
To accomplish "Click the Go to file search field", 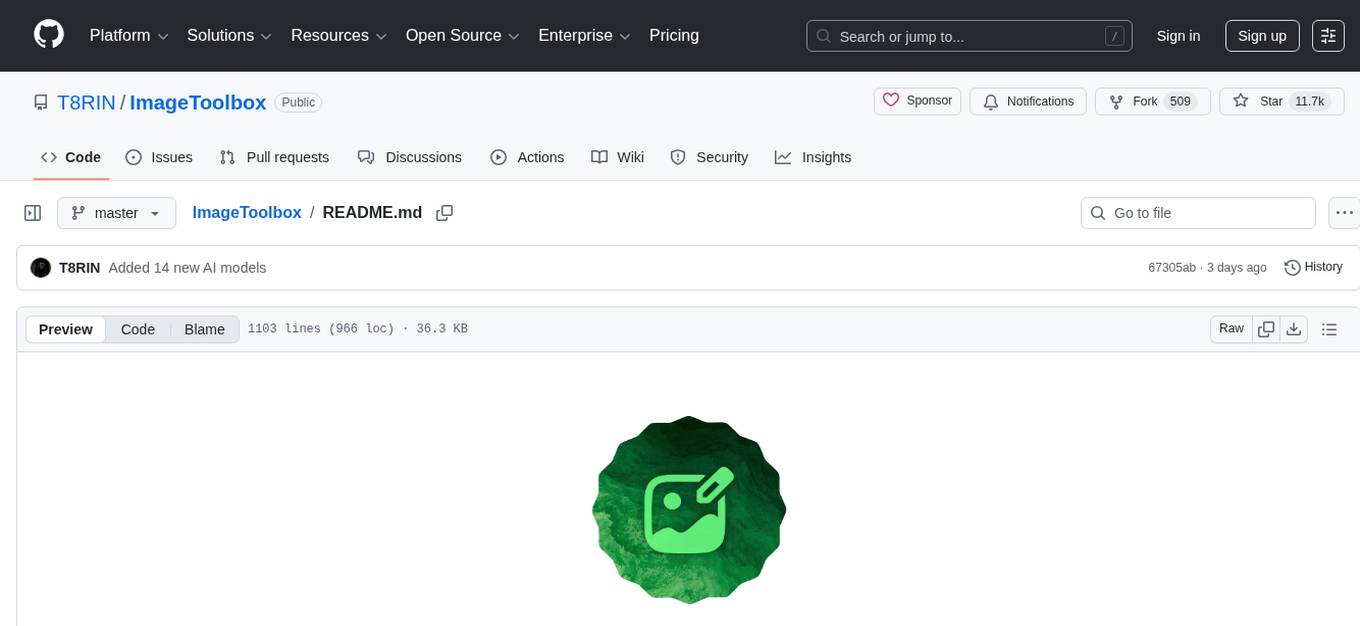I will tap(1198, 212).
